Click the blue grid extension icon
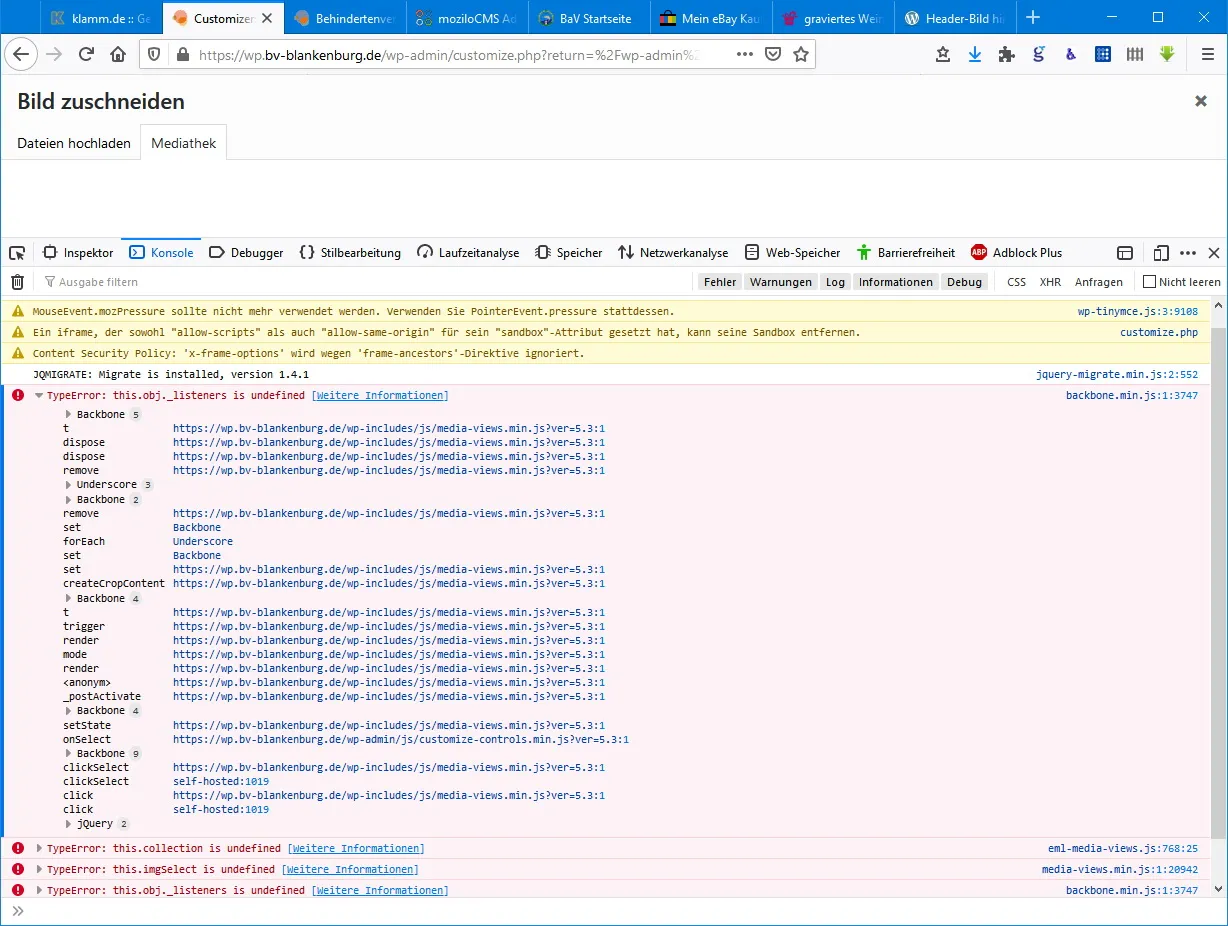The height and width of the screenshot is (926, 1228). click(1103, 55)
